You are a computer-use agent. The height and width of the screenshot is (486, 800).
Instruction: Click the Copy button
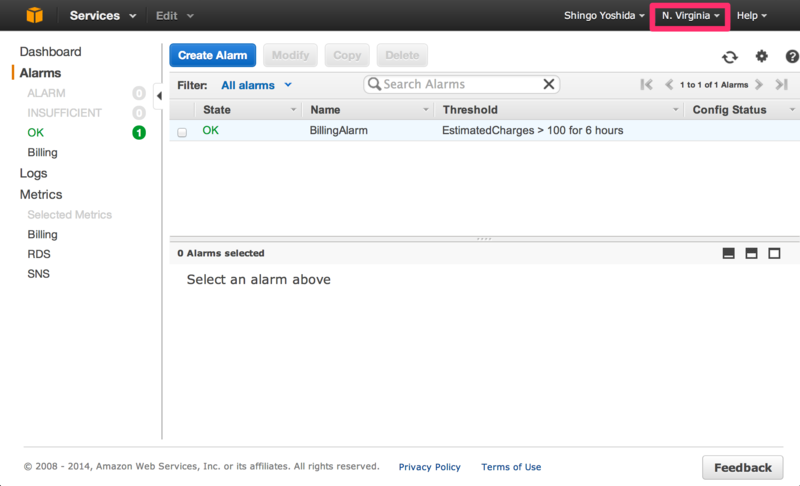coord(347,55)
